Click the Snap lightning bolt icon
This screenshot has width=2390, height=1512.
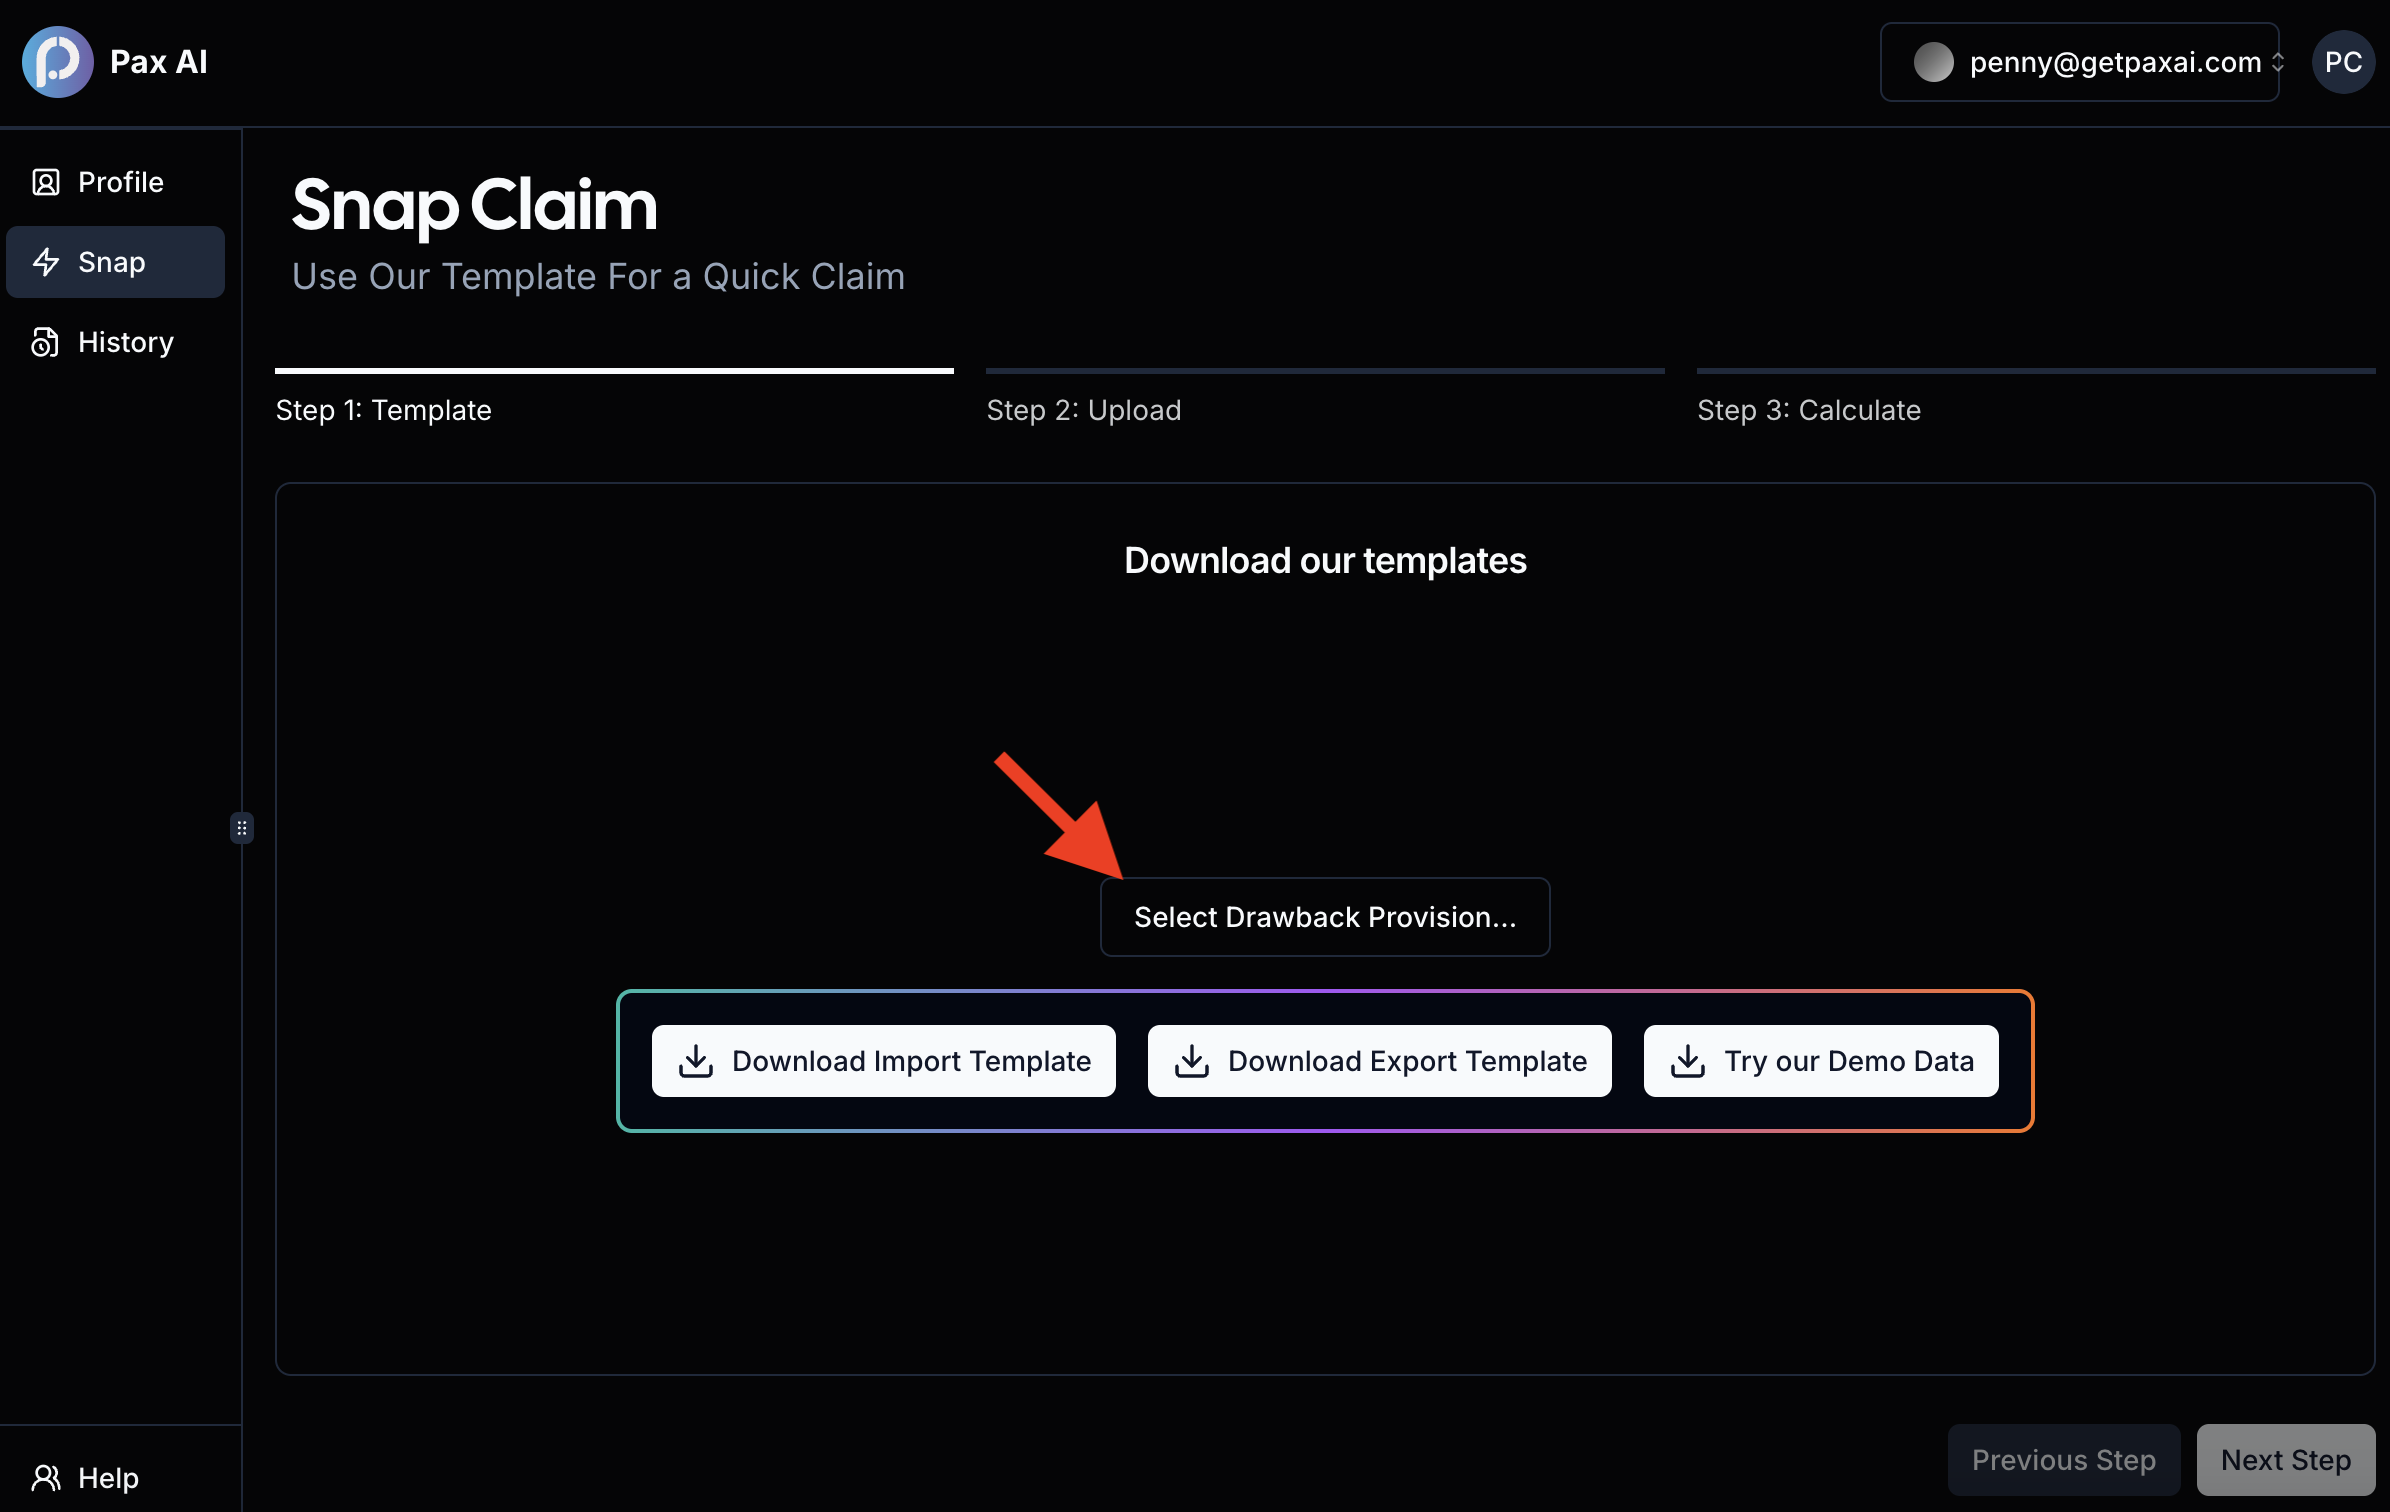47,261
